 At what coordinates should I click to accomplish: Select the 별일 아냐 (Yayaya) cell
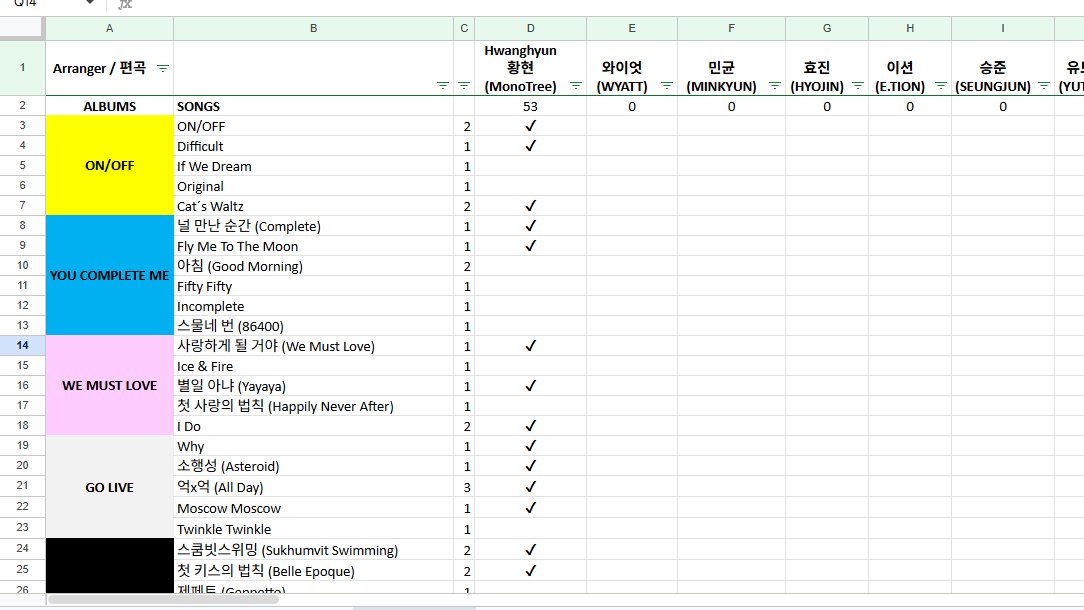313,386
